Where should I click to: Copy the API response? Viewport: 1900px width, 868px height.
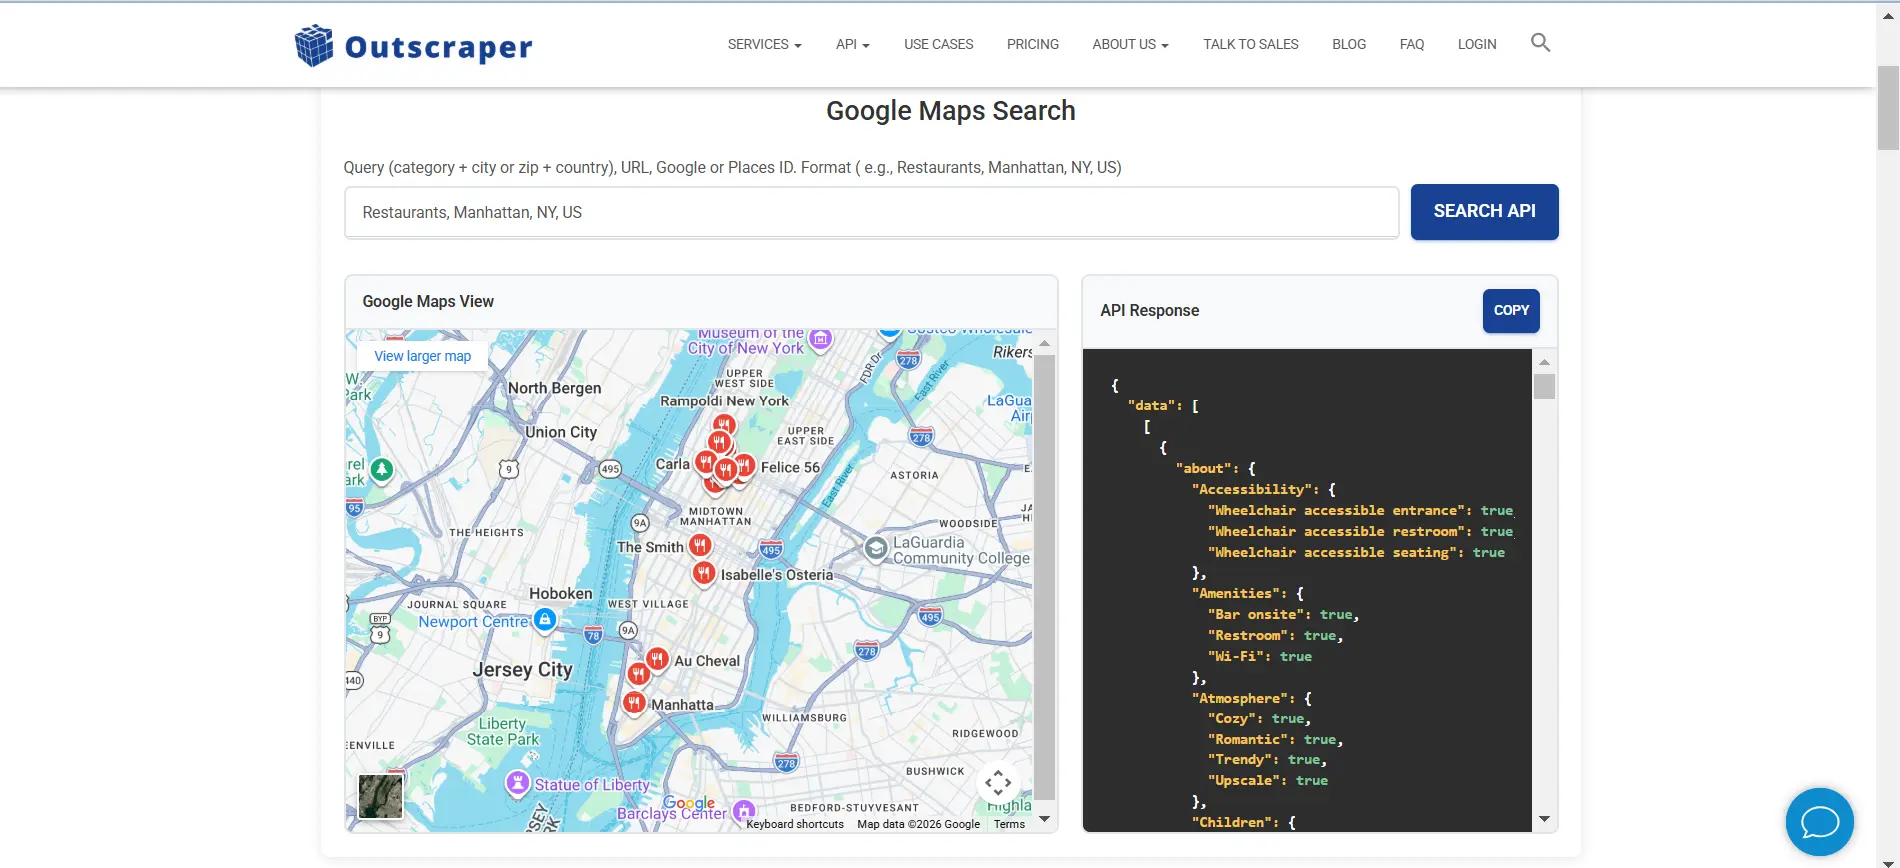pyautogui.click(x=1510, y=310)
